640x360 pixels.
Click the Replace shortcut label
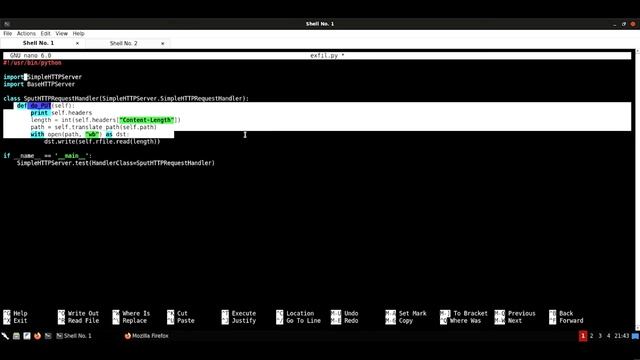(135, 321)
